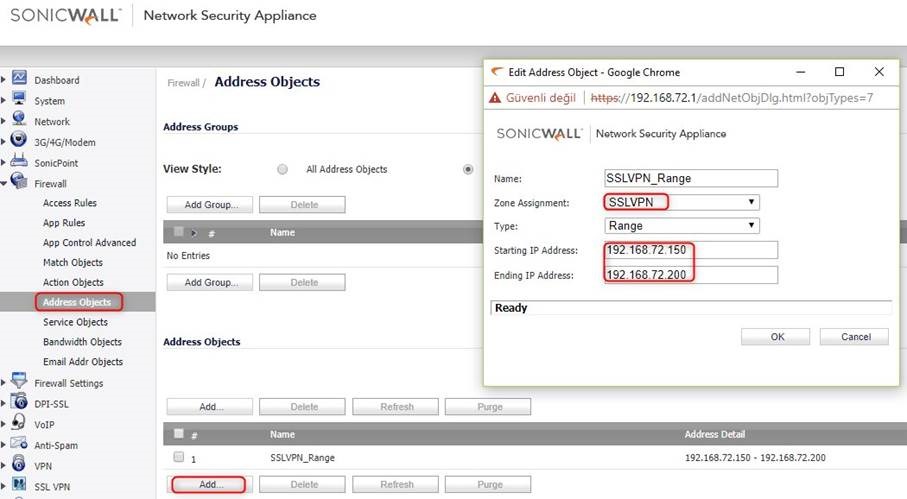907x499 pixels.
Task: Click lower Add Group button
Action: coord(210,282)
